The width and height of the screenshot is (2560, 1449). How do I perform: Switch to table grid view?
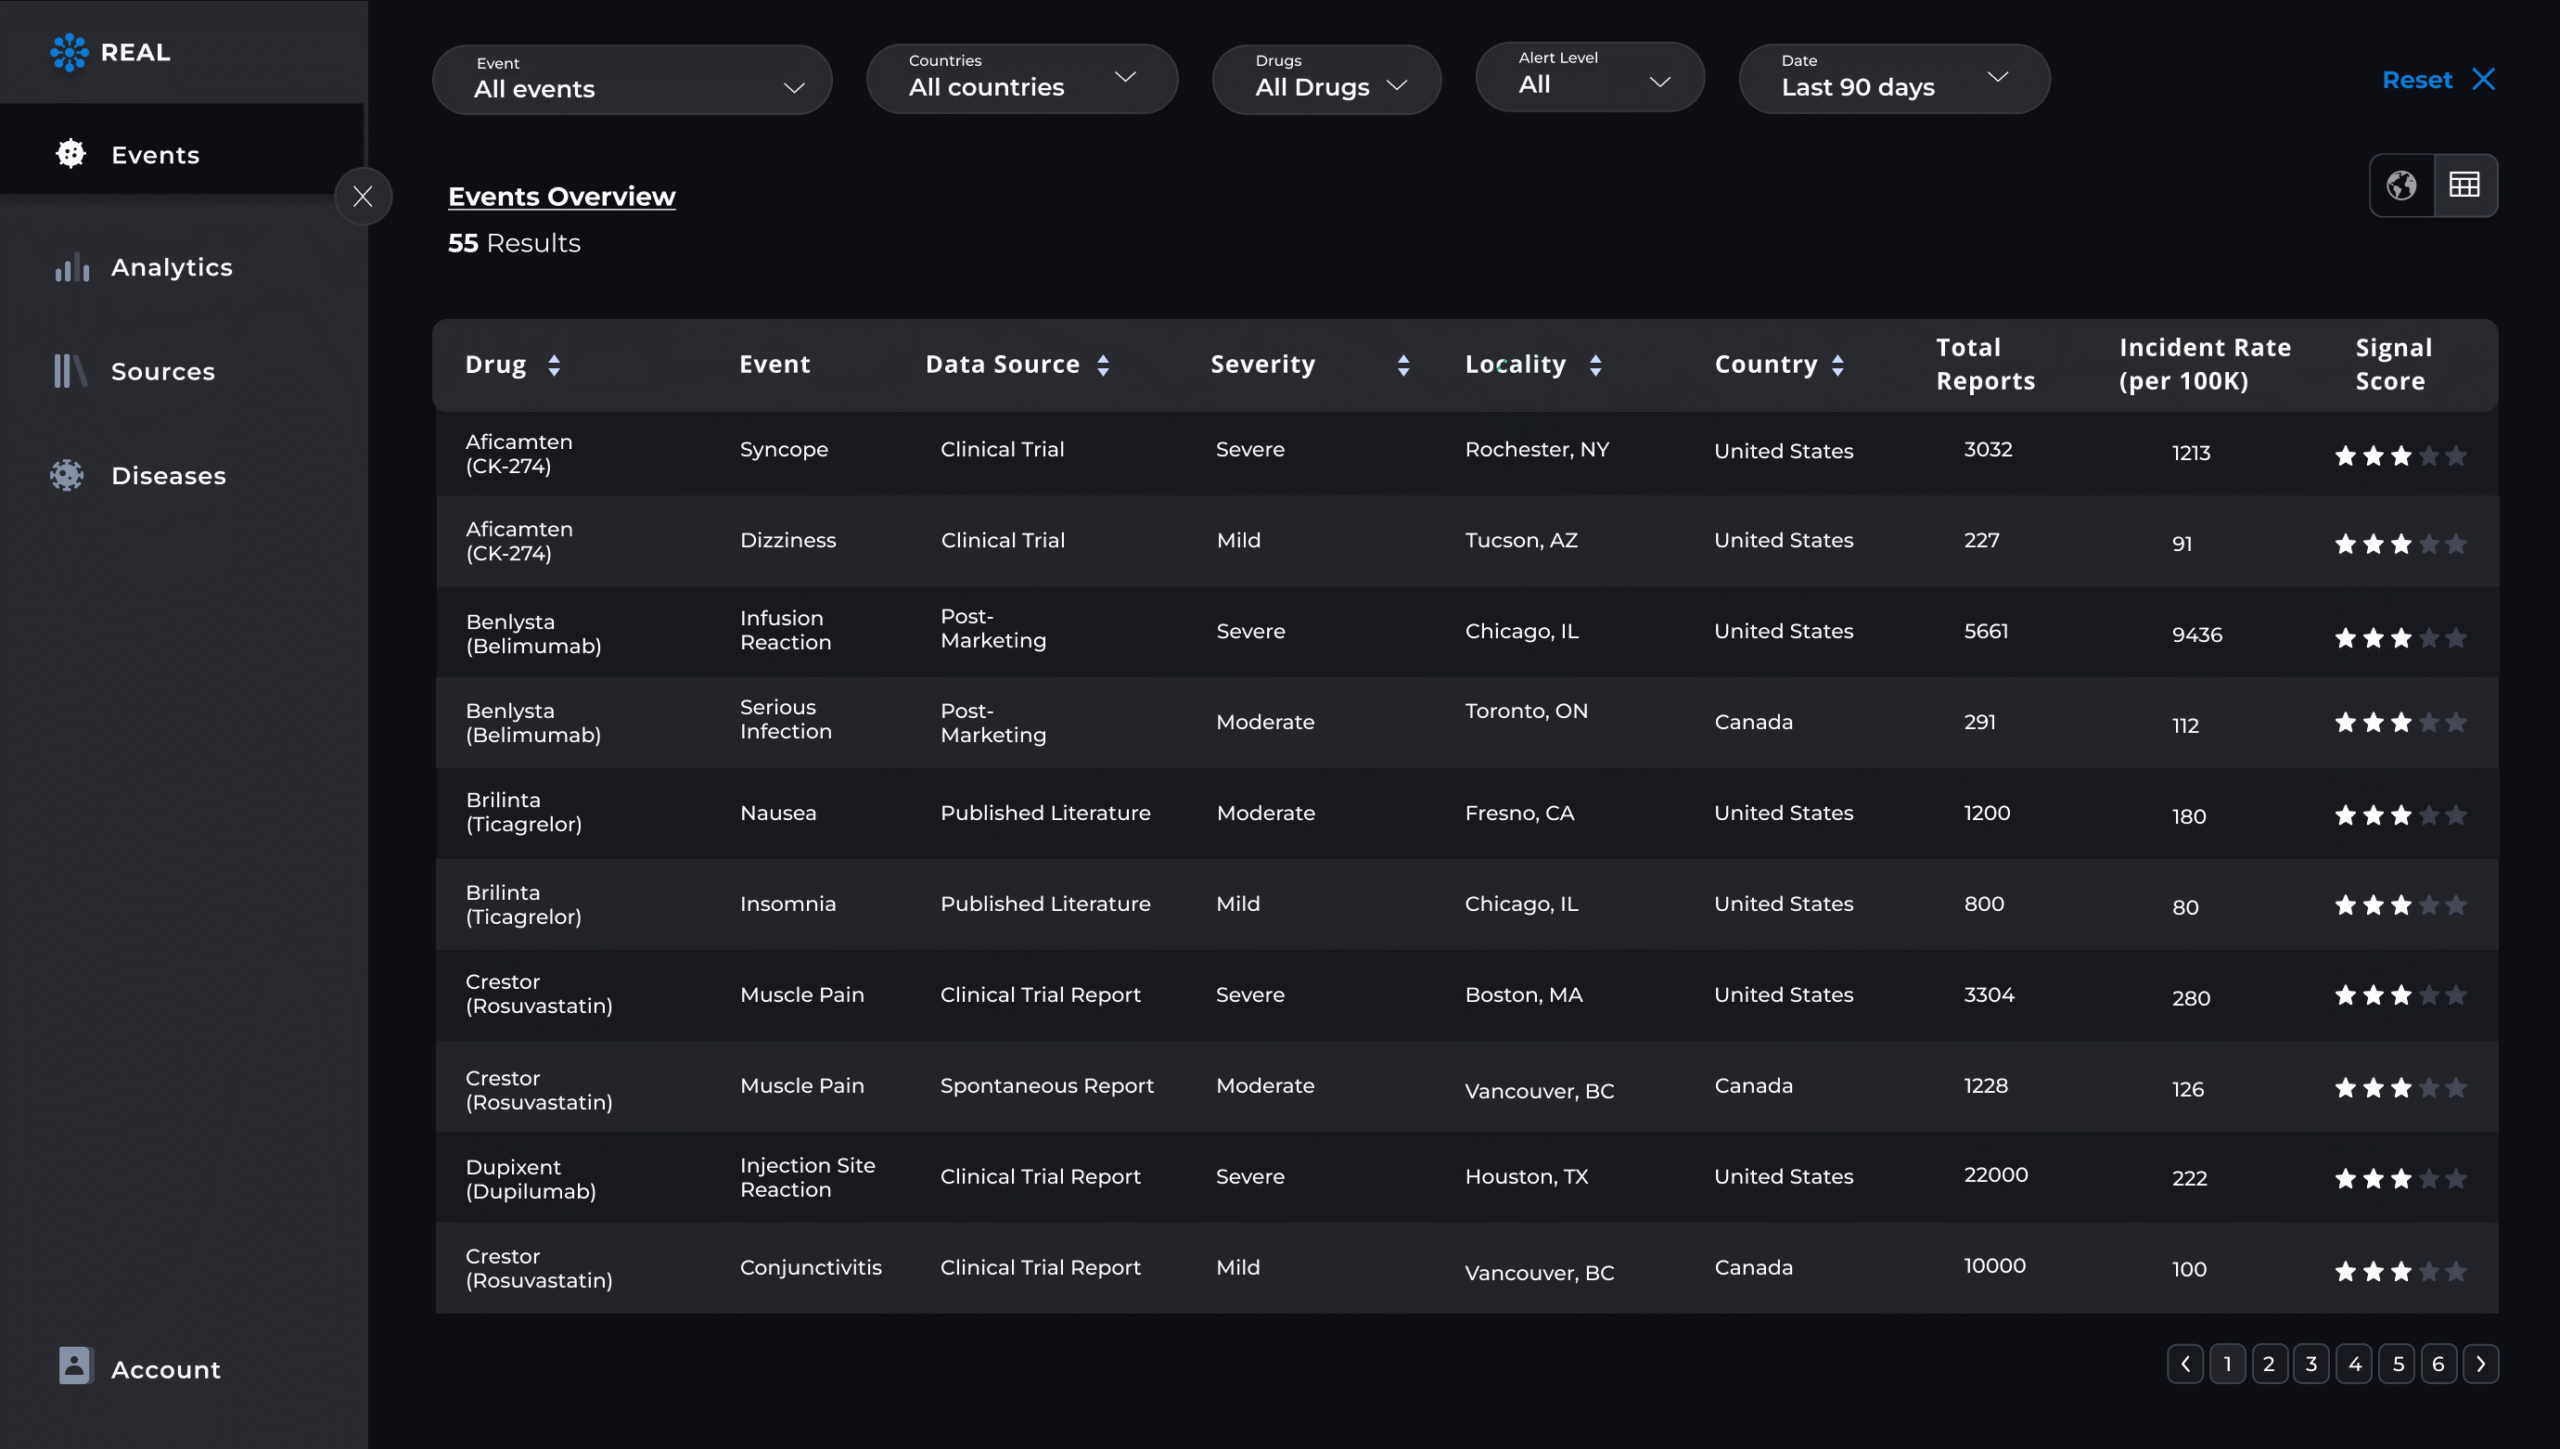point(2465,185)
